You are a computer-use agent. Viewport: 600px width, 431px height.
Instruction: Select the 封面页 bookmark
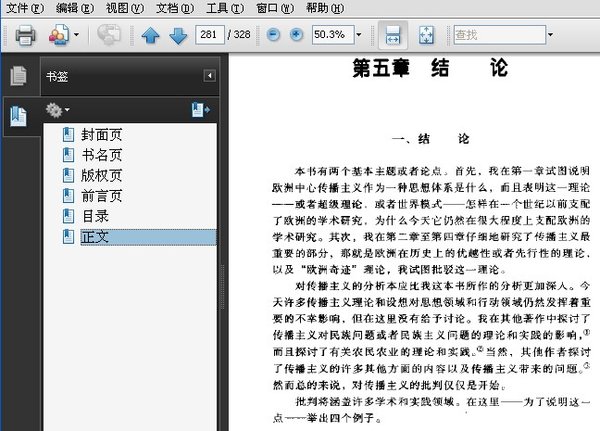101,133
